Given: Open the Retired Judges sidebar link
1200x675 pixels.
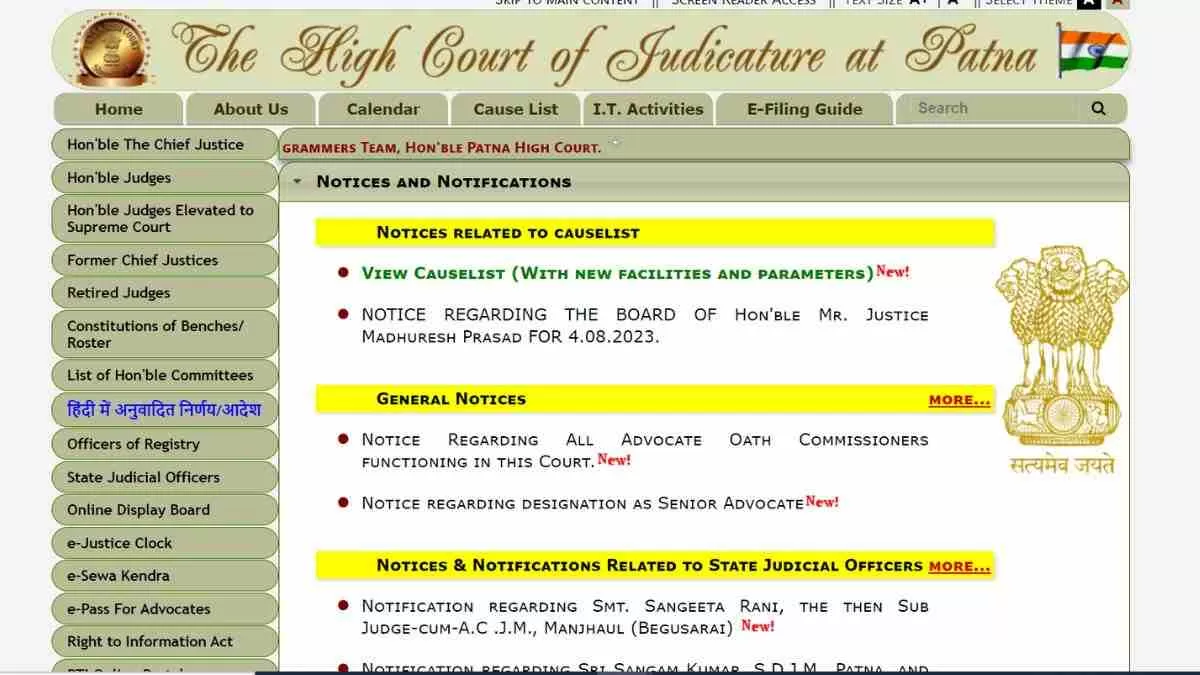Looking at the screenshot, I should 165,293.
